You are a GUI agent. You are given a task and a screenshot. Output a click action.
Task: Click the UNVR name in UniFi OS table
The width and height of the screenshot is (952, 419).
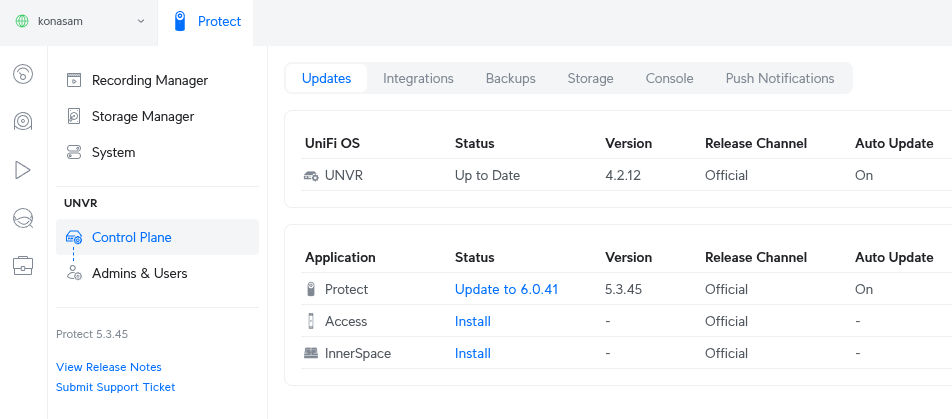pos(344,175)
